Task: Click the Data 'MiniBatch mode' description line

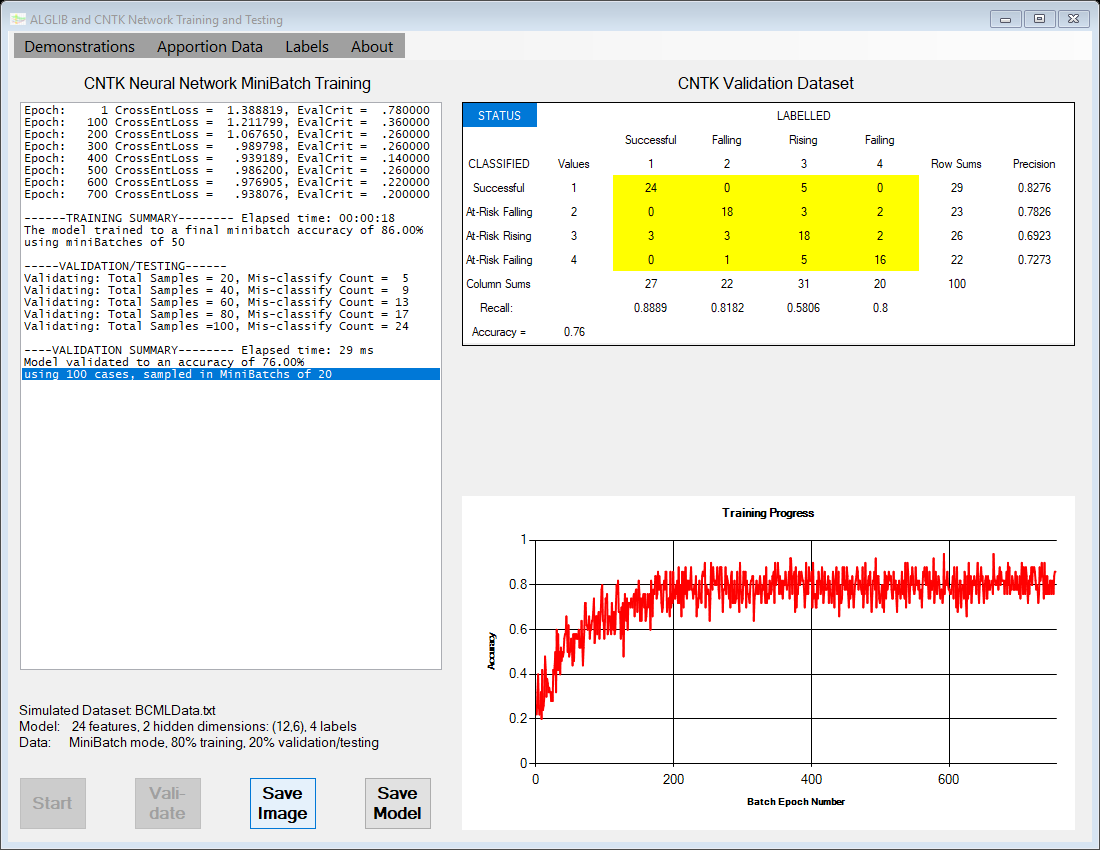Action: 199,743
